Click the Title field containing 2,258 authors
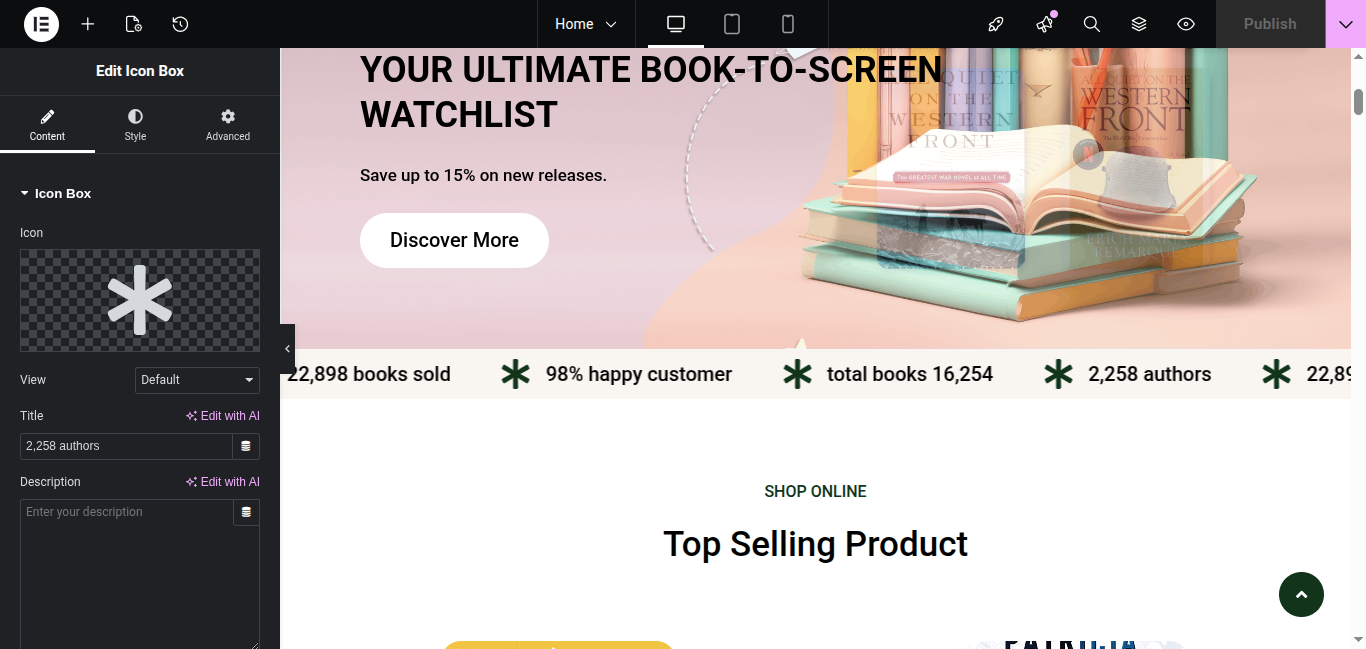1366x649 pixels. (126, 446)
